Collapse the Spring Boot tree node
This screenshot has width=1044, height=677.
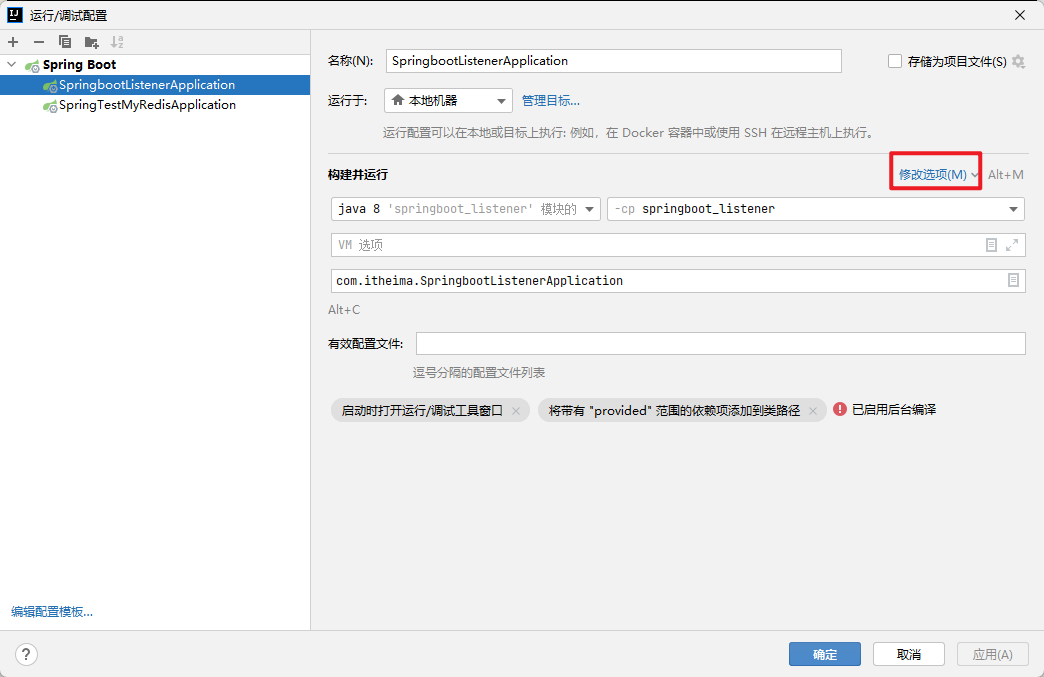tap(11, 63)
